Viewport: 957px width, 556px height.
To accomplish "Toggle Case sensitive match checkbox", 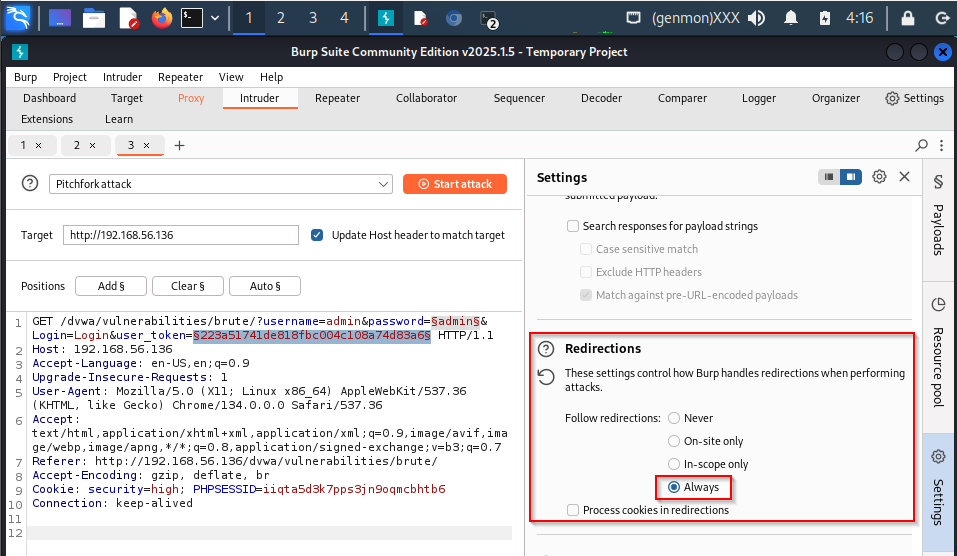I will click(585, 249).
